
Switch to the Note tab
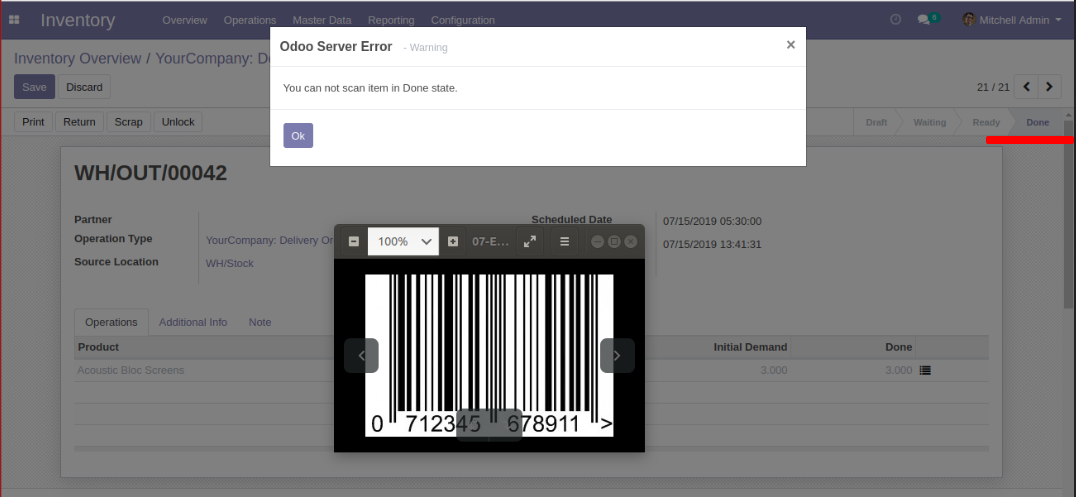[x=260, y=322]
